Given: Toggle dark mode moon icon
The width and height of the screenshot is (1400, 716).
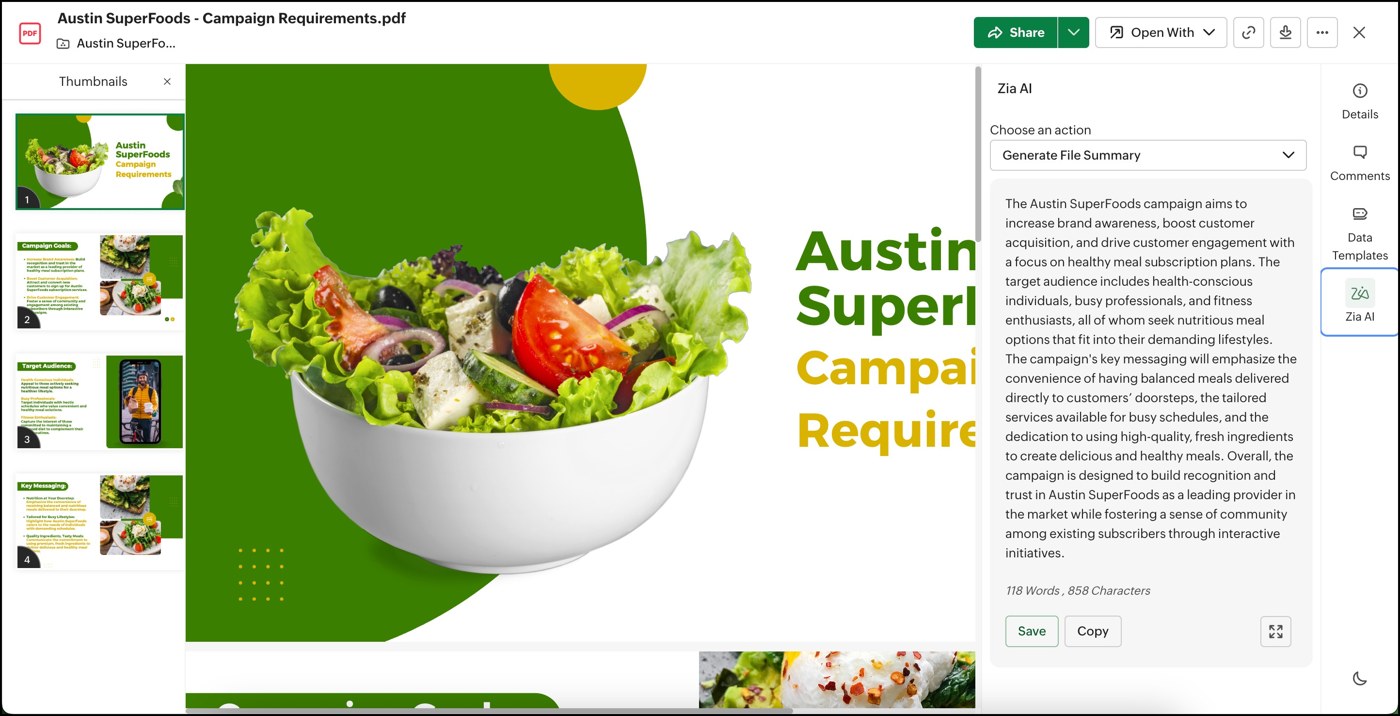Looking at the screenshot, I should point(1360,678).
